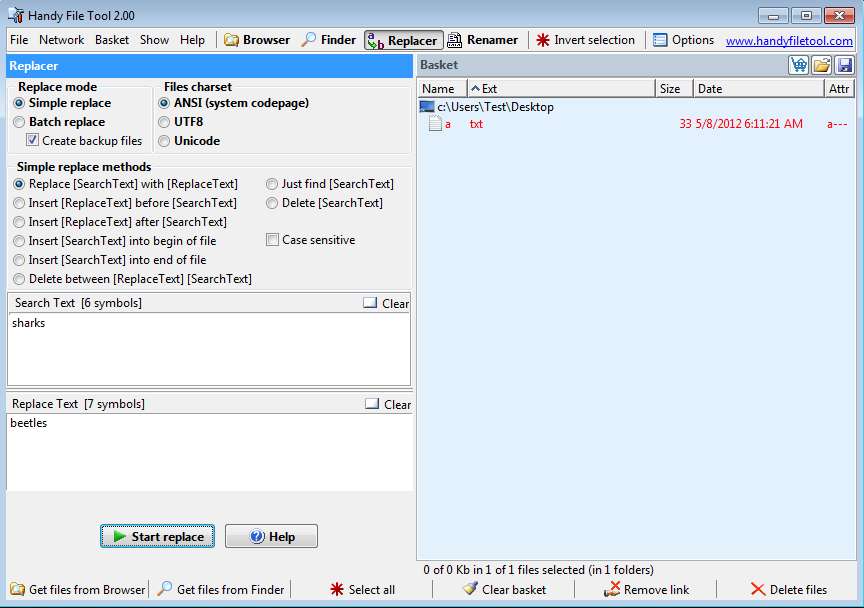Select Replace [SearchText] with [ReplaceText] method
Image resolution: width=864 pixels, height=608 pixels.
click(126, 184)
